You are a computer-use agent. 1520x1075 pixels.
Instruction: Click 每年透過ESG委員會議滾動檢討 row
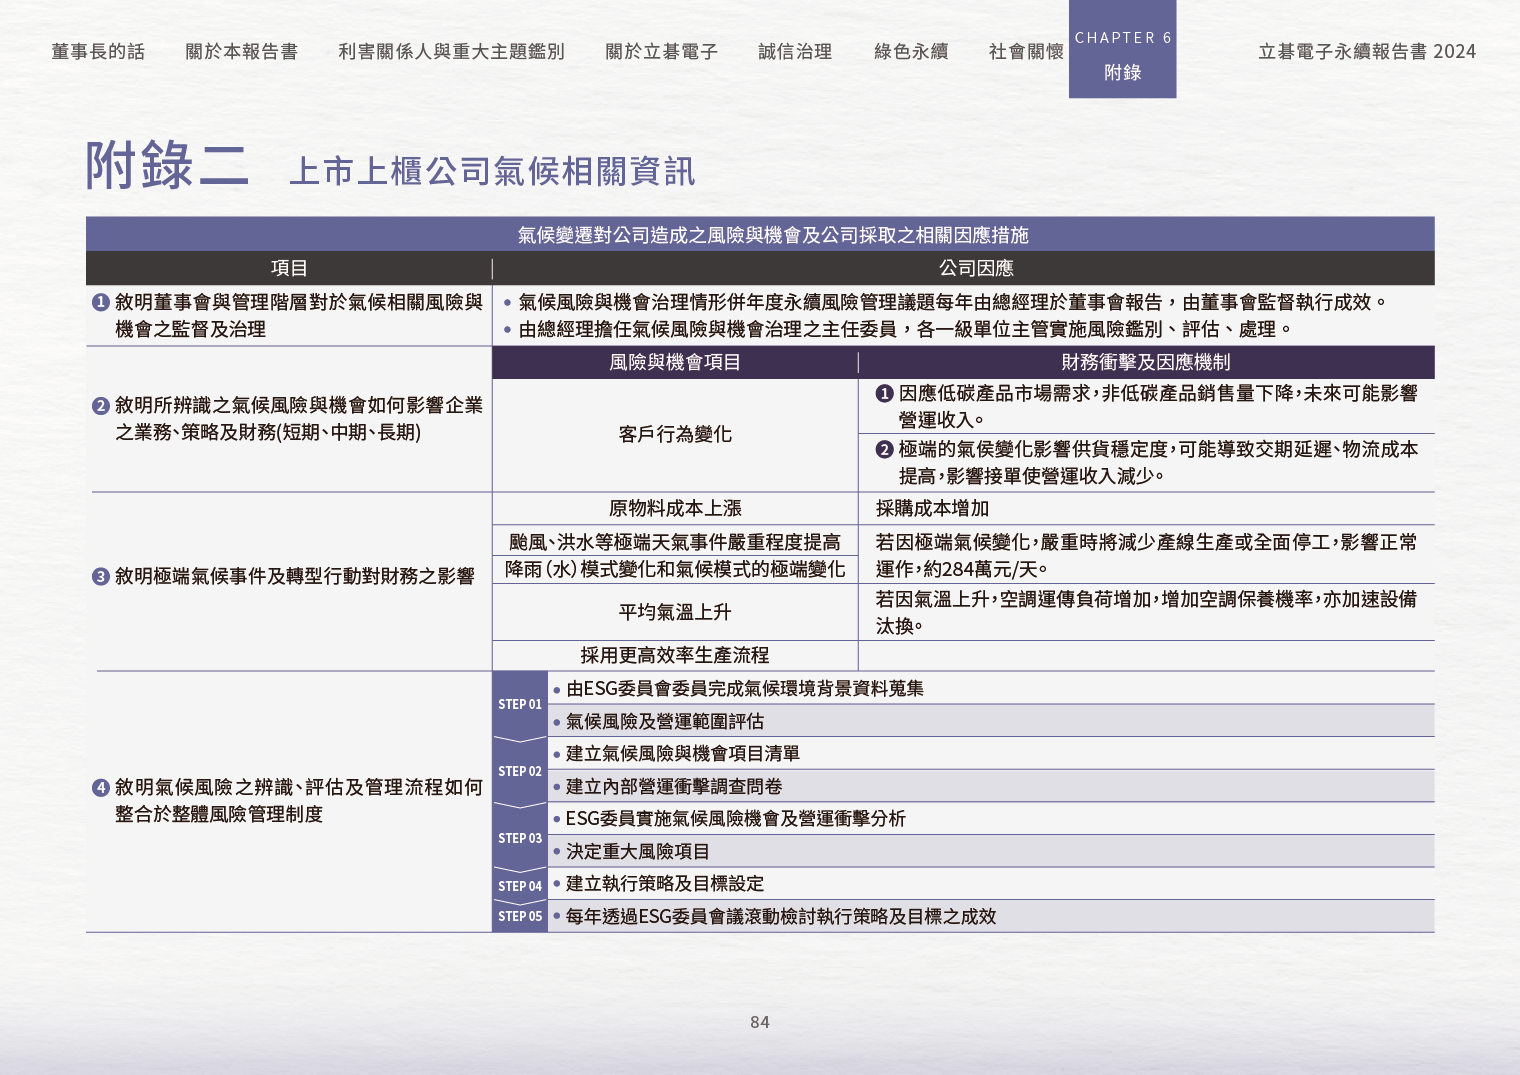pyautogui.click(x=991, y=916)
